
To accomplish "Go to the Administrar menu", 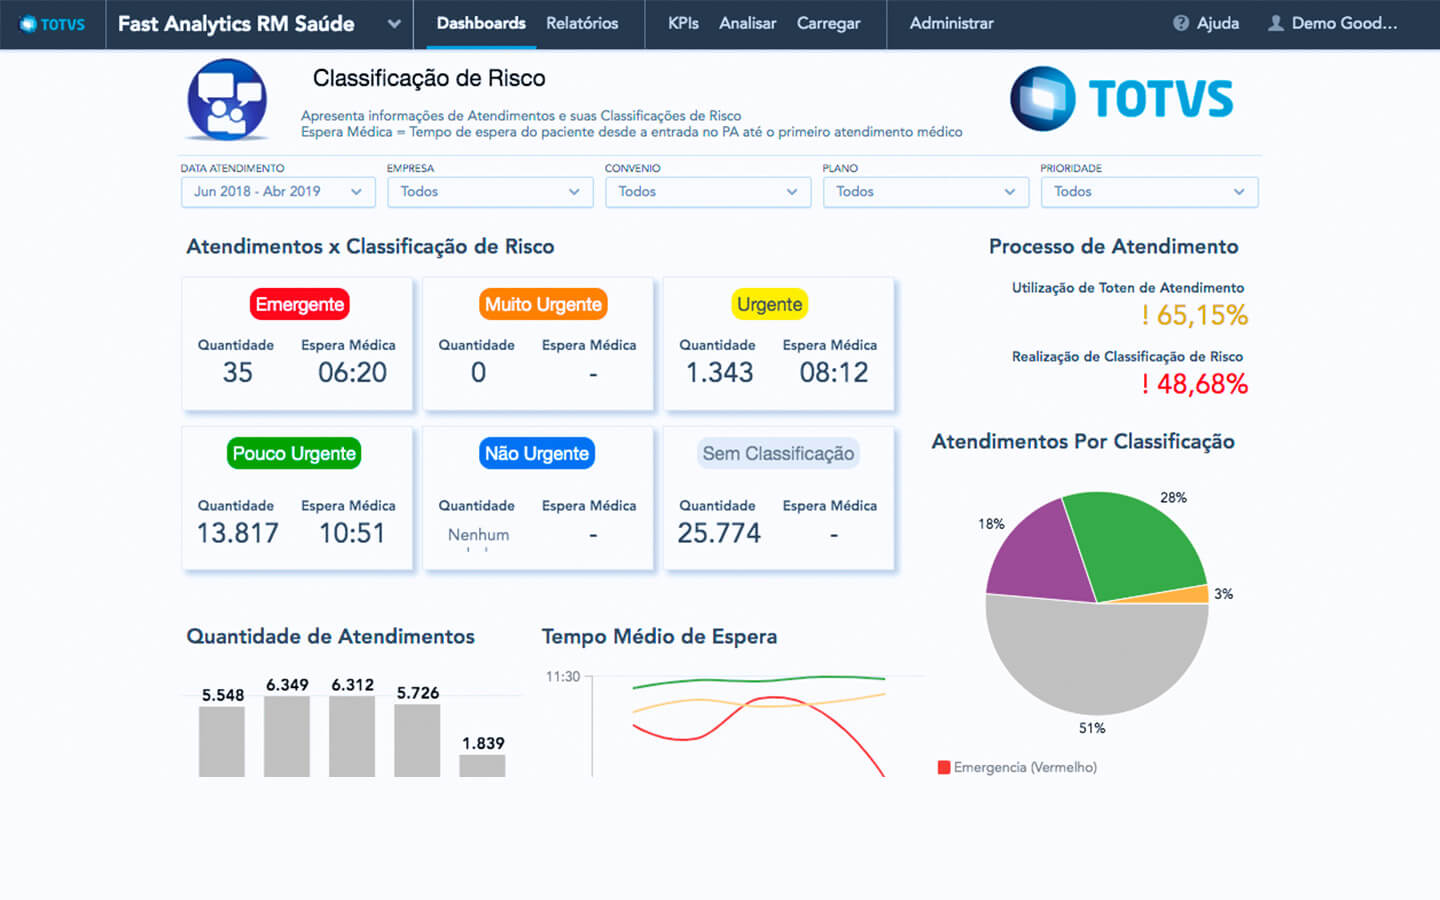I will click(951, 23).
